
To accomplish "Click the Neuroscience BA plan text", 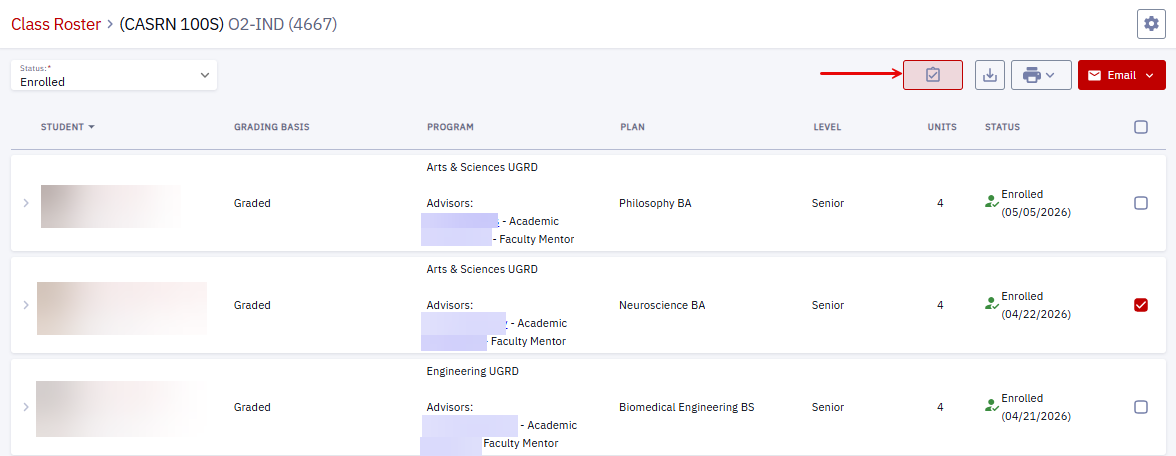I will [x=662, y=305].
